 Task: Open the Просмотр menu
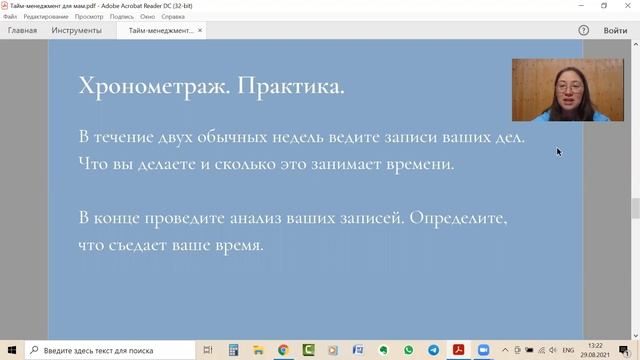point(89,17)
